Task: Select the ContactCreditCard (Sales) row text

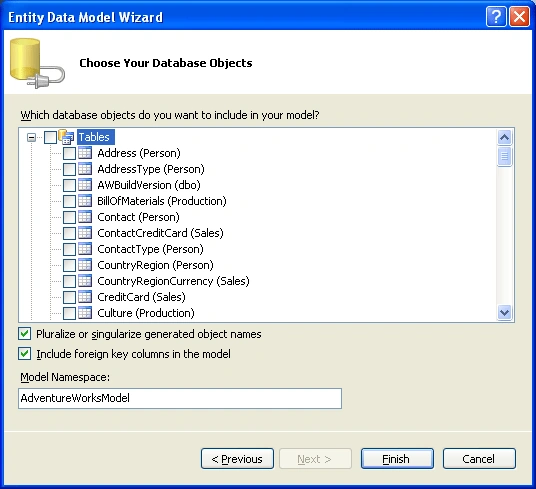Action: click(160, 233)
